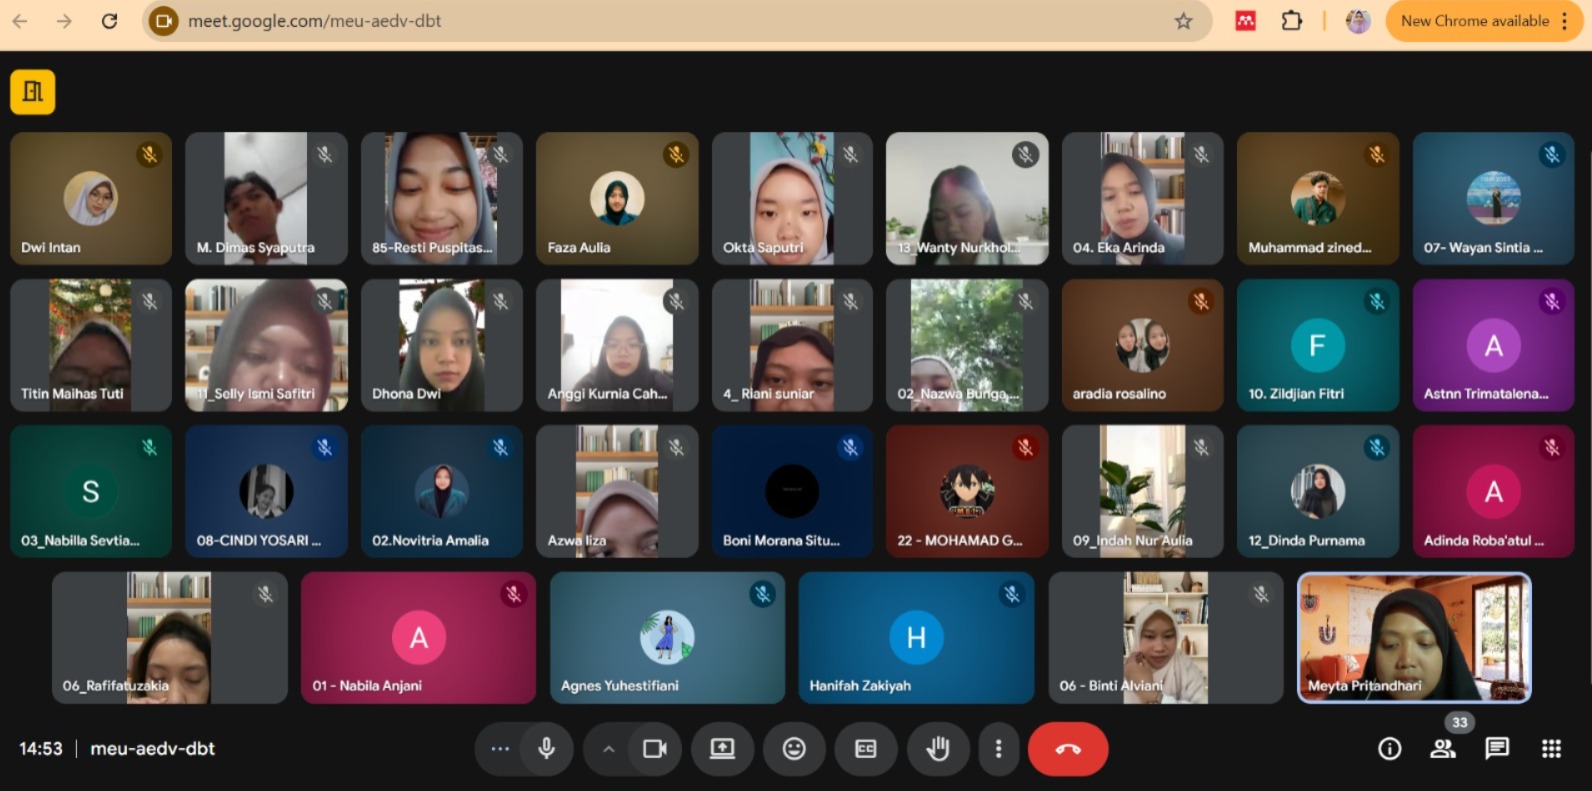Open the chat with everyone panel
The height and width of the screenshot is (791, 1592).
(1496, 749)
